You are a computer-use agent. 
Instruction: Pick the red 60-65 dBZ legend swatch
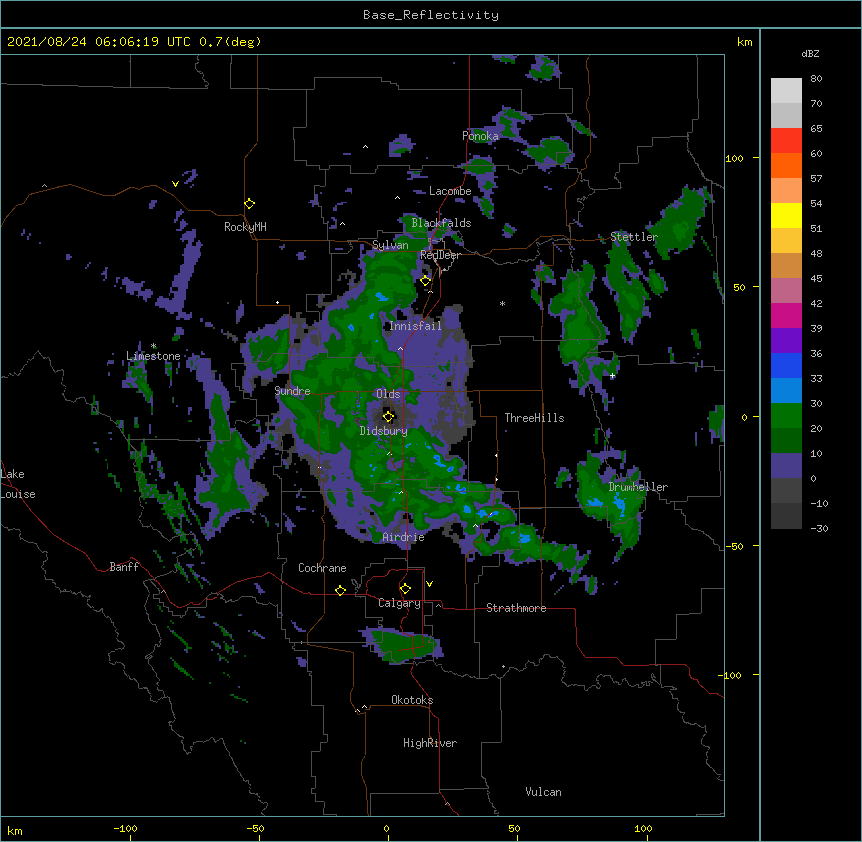[786, 141]
